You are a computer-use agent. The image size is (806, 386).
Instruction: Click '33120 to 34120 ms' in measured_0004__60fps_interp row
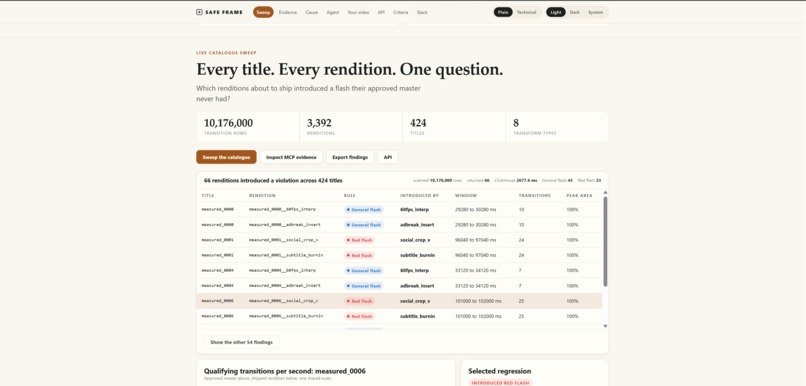tap(476, 270)
